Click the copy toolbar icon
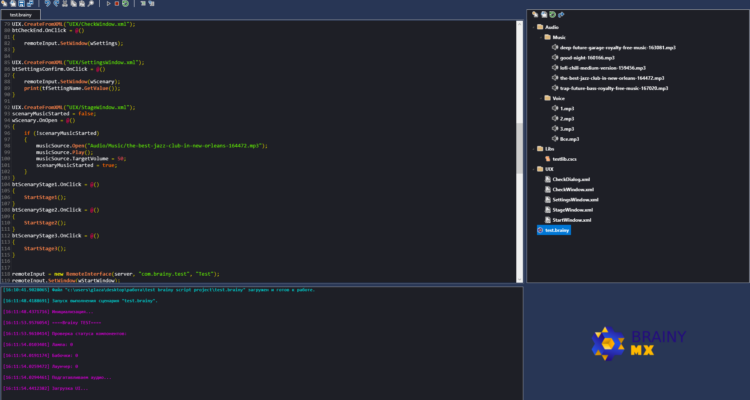The image size is (750, 400). [x=73, y=3]
